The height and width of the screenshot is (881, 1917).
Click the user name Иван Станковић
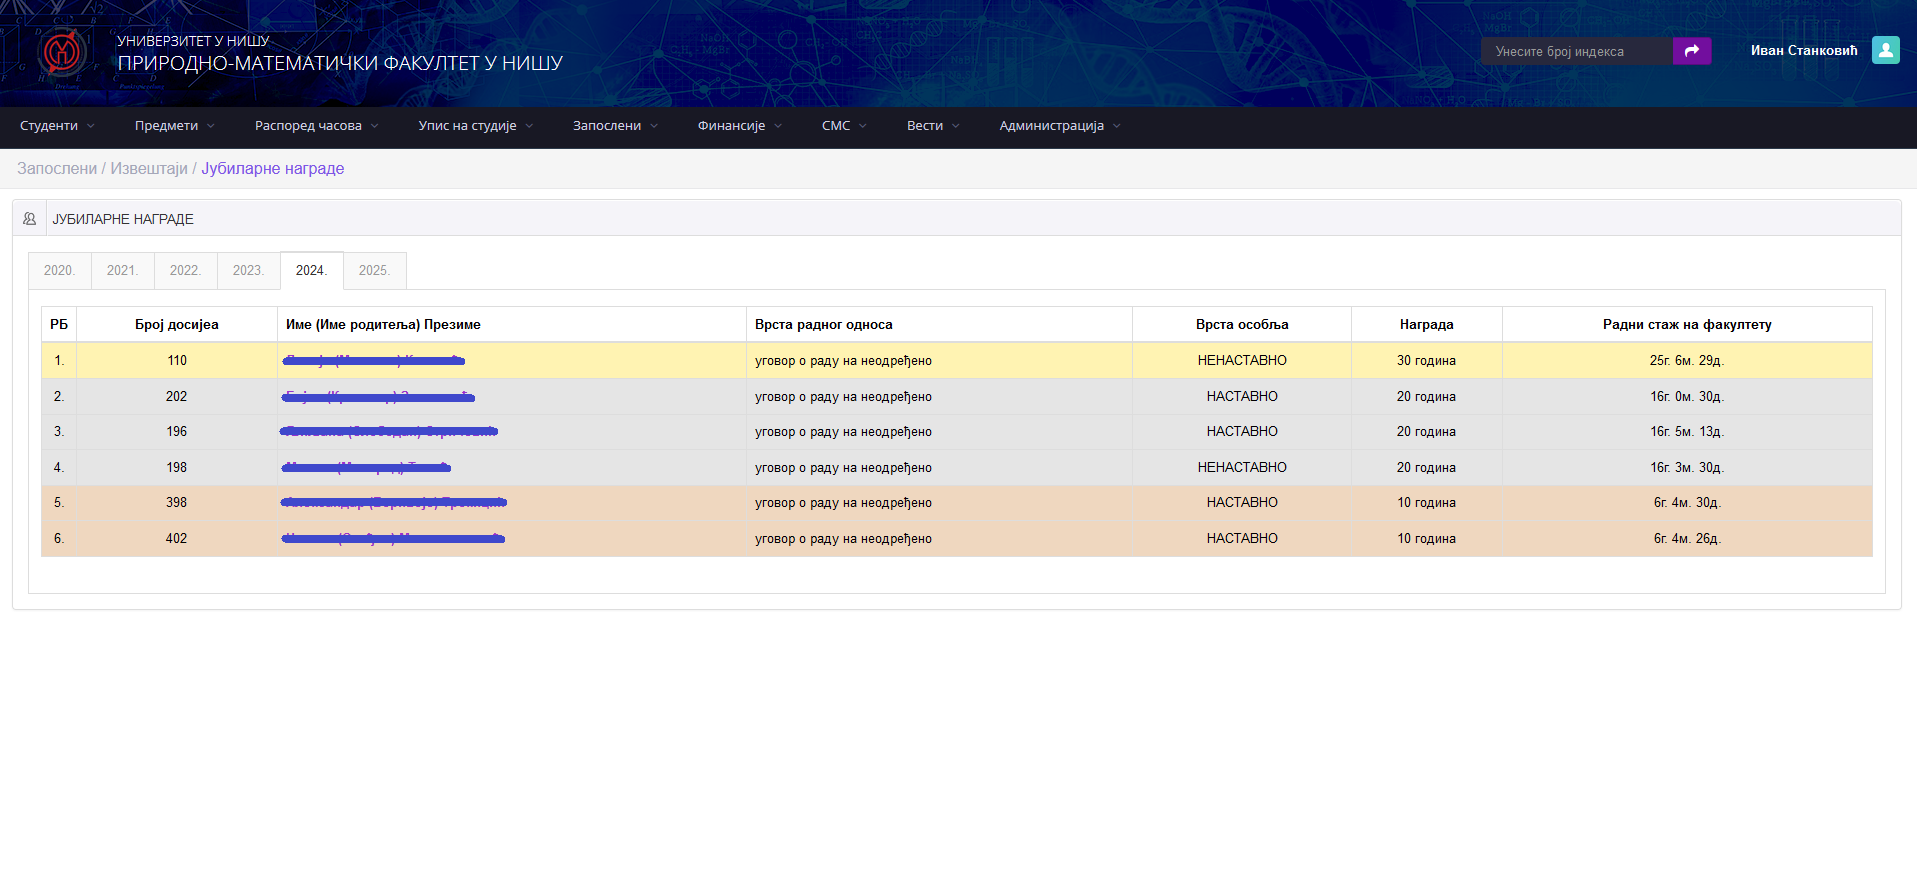pos(1803,51)
